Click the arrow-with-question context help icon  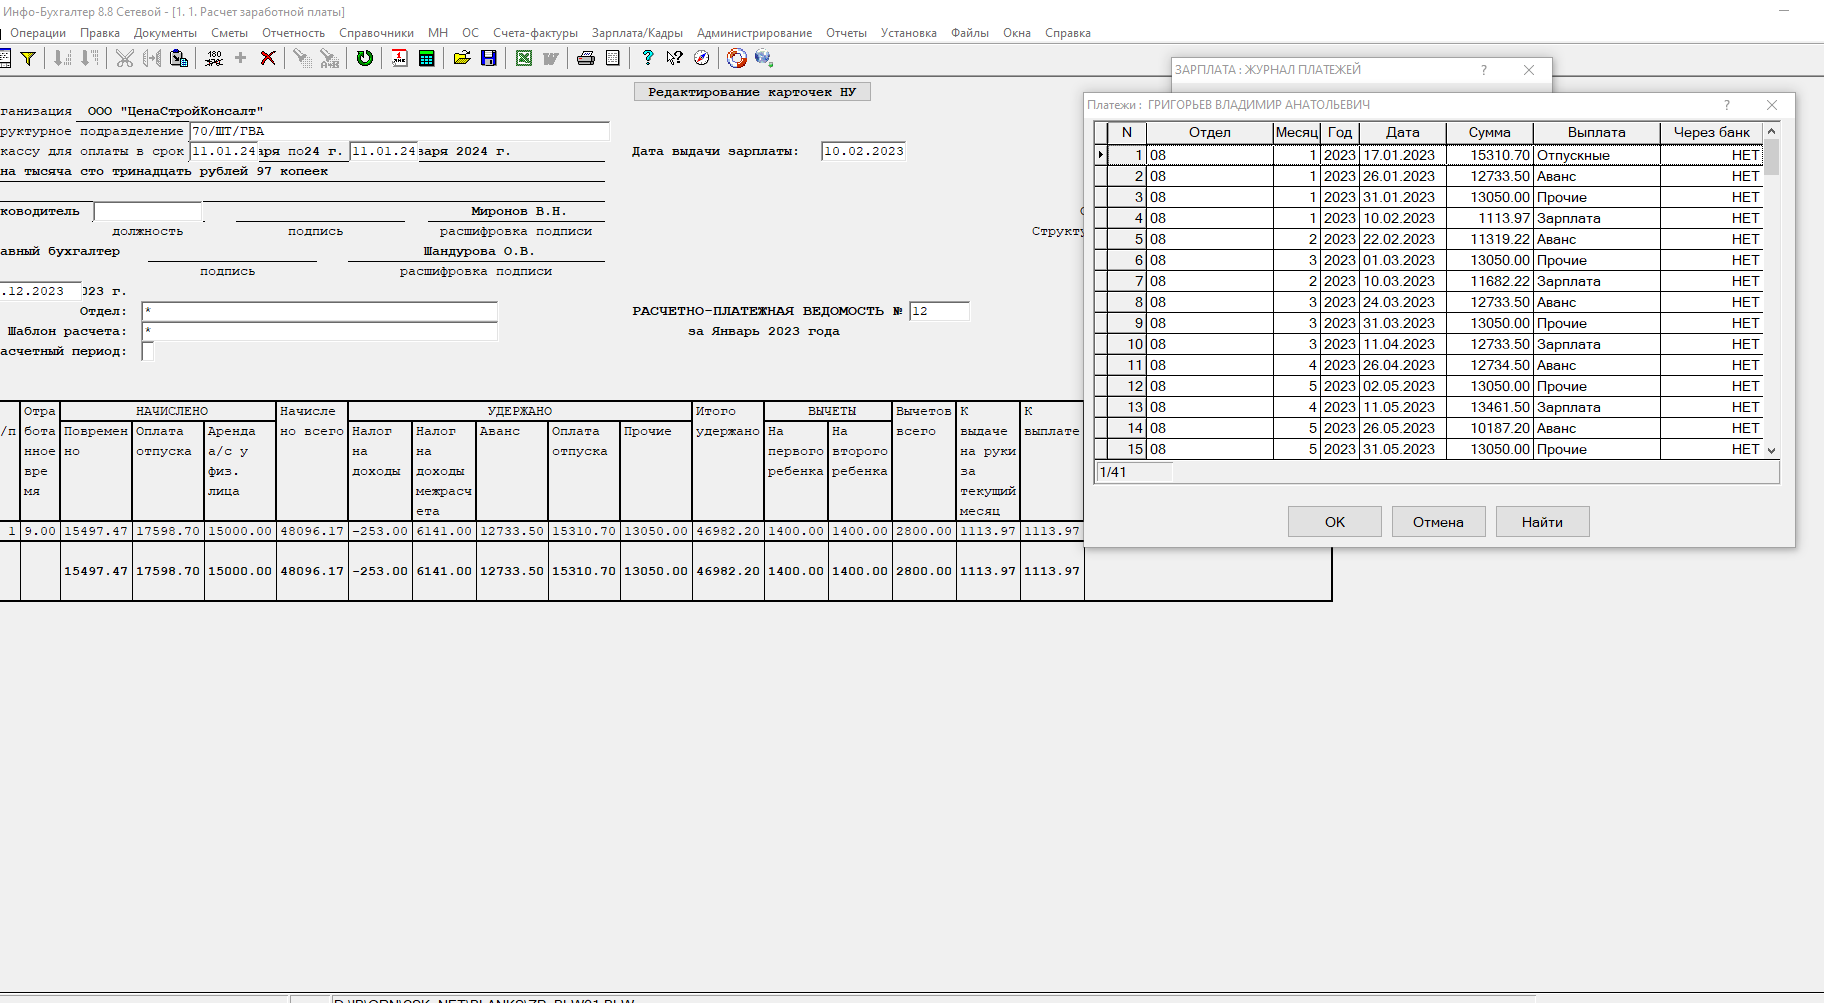coord(675,58)
